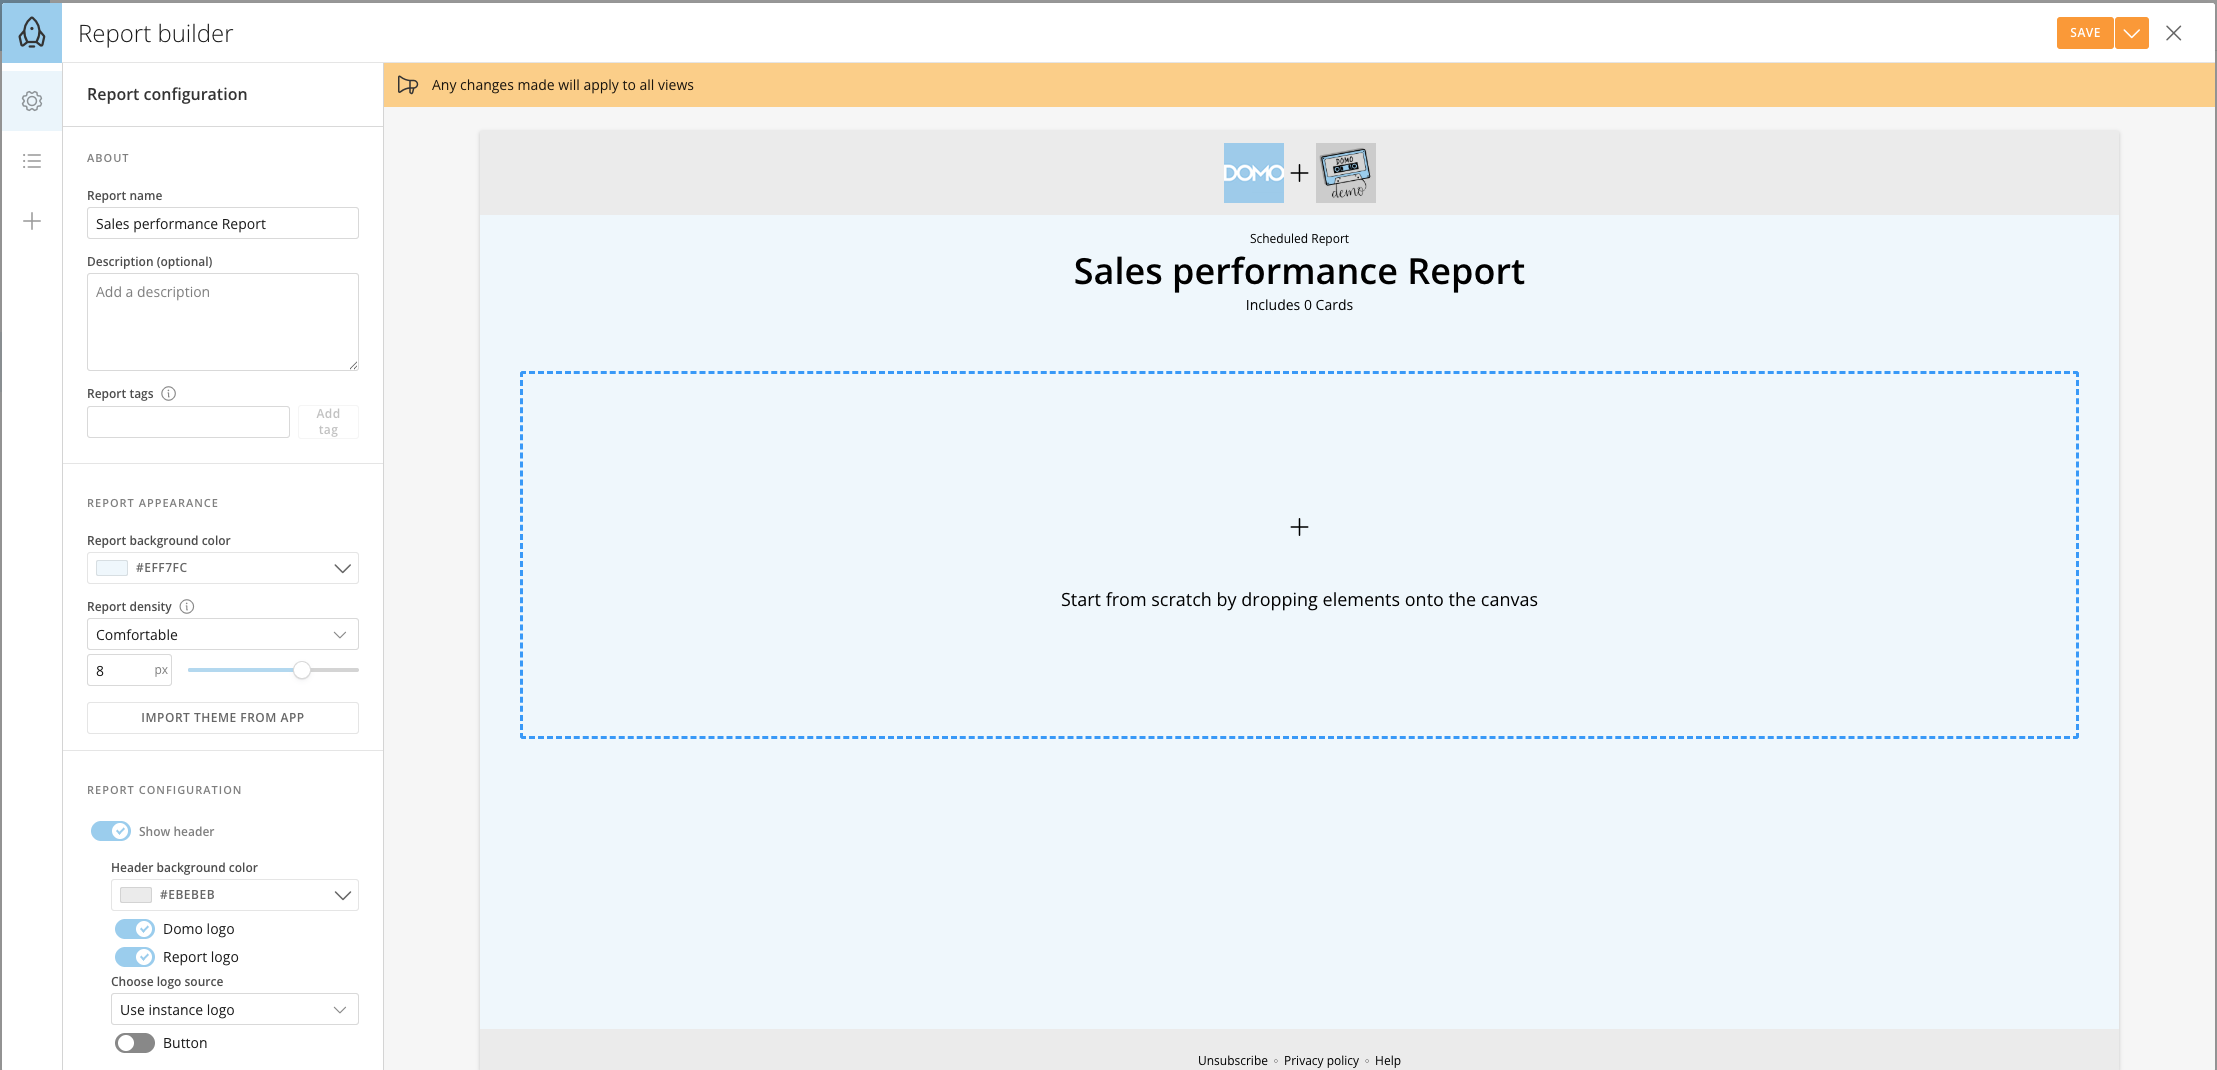The image size is (2217, 1070).
Task: Click the rocket logo at the top left
Action: (x=31, y=32)
